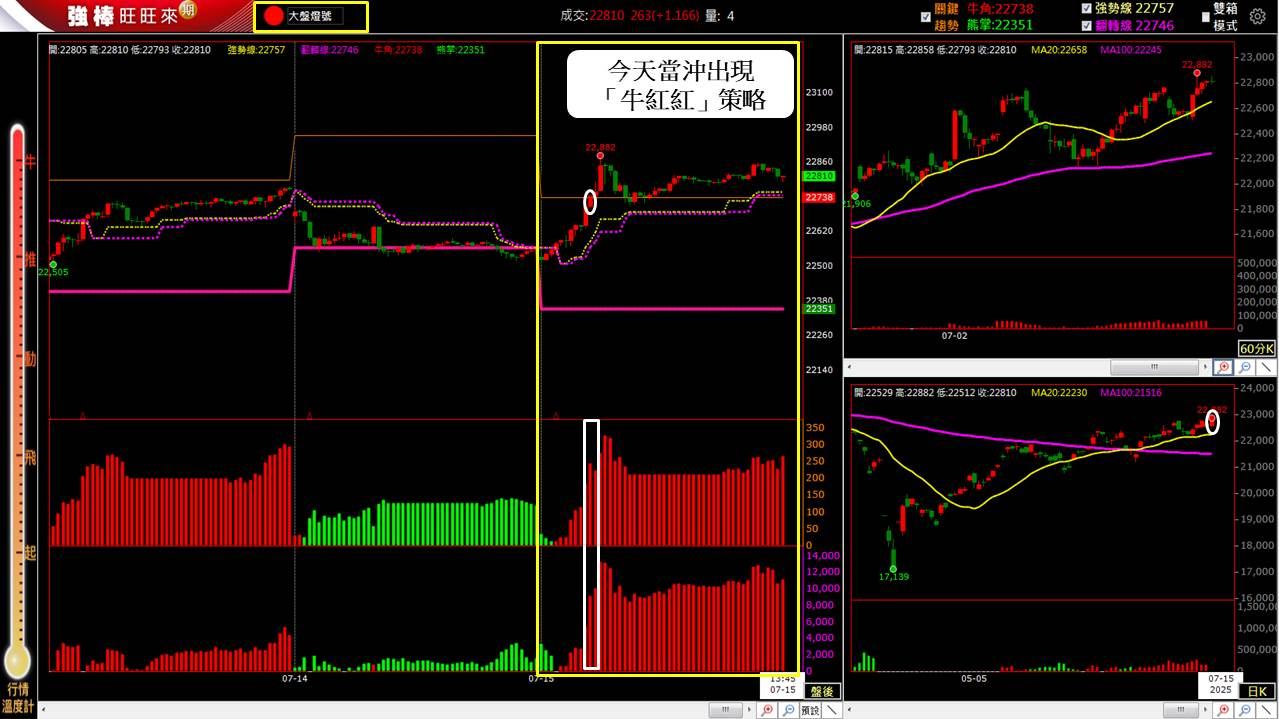Zoom out on the 日K chart

tap(1245, 710)
